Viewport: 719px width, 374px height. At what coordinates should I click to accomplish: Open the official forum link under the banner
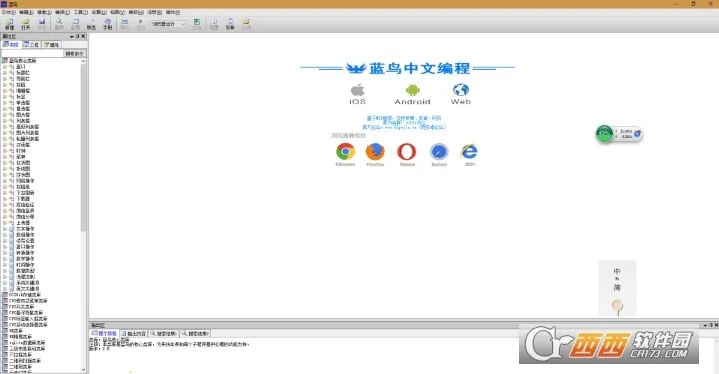(x=404, y=127)
